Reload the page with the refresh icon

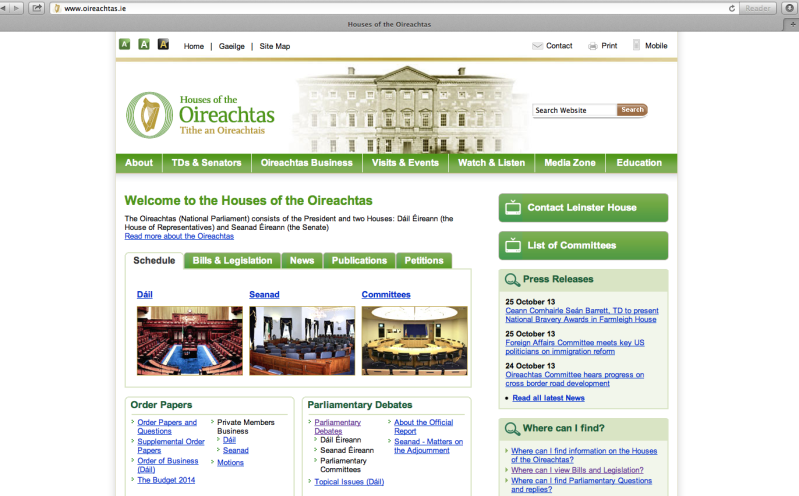732,8
